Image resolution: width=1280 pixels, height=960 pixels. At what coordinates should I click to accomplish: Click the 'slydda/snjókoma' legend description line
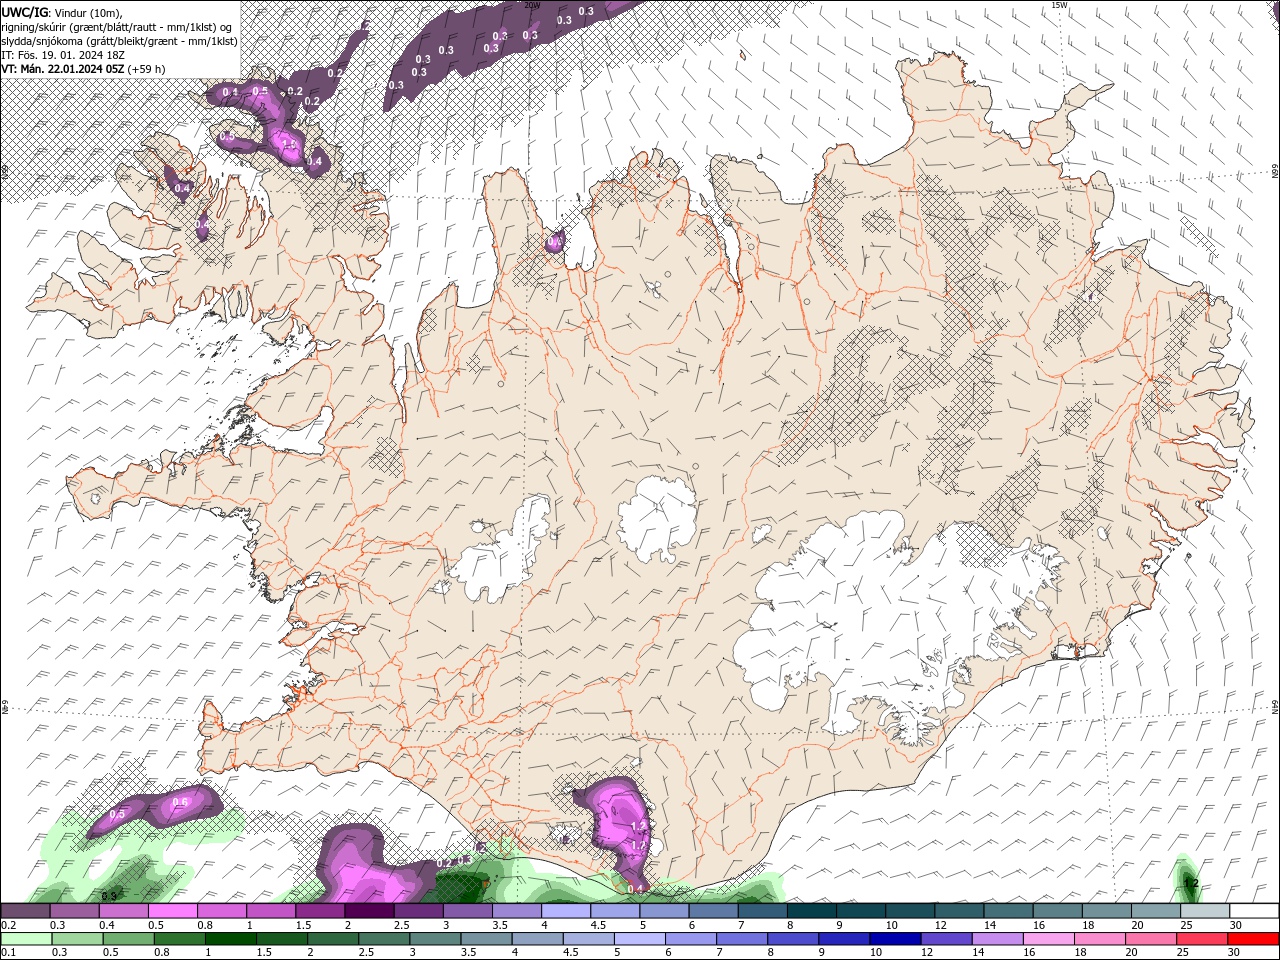click(x=119, y=40)
